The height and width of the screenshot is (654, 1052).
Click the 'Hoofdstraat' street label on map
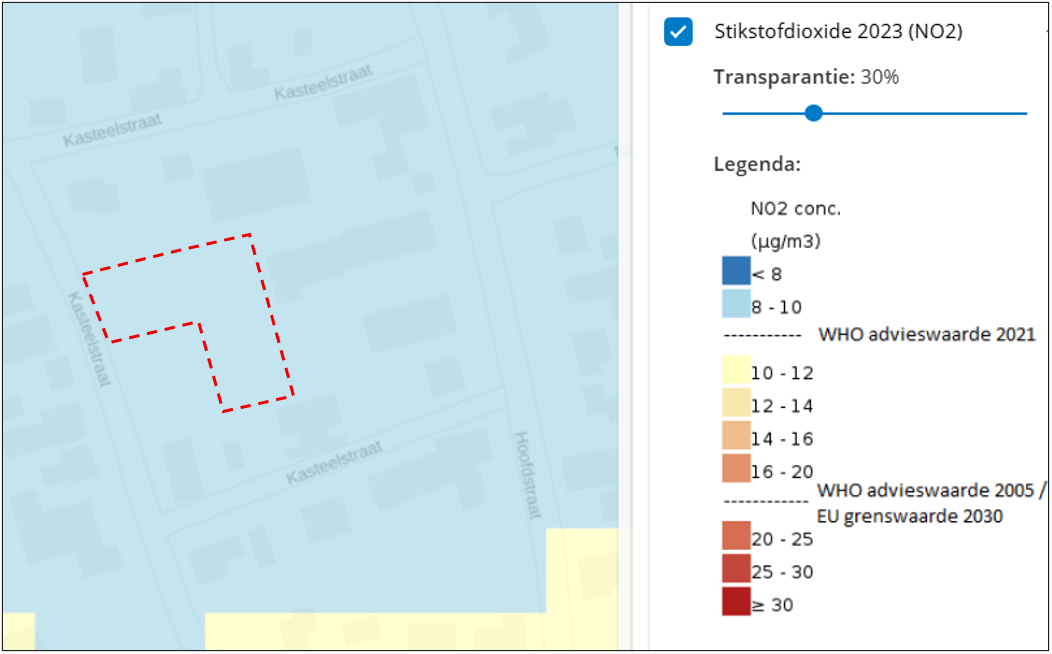(527, 475)
